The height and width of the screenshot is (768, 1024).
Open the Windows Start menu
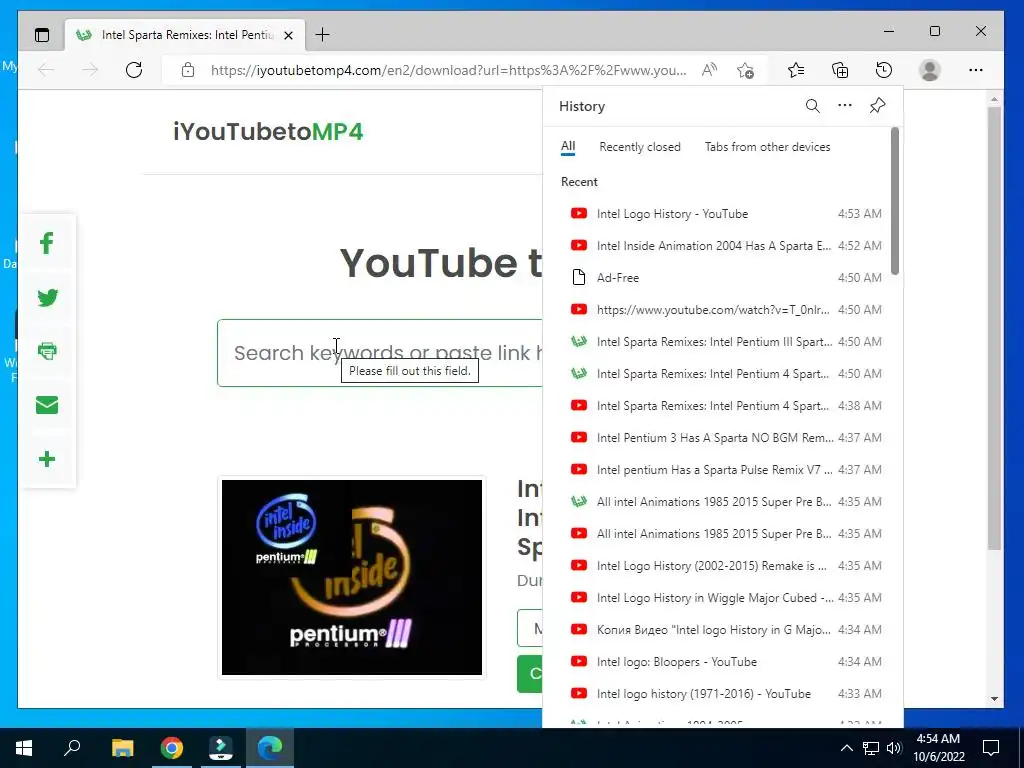[24, 748]
